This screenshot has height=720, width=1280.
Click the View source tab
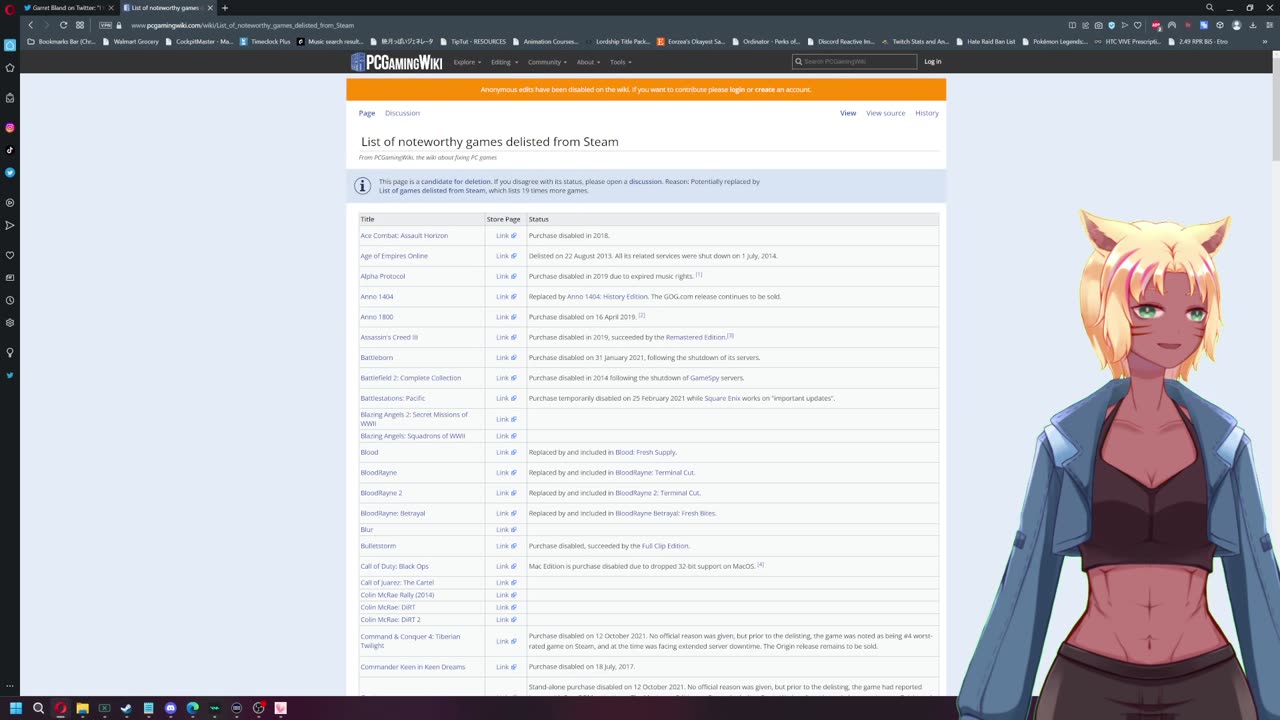pyautogui.click(x=885, y=113)
